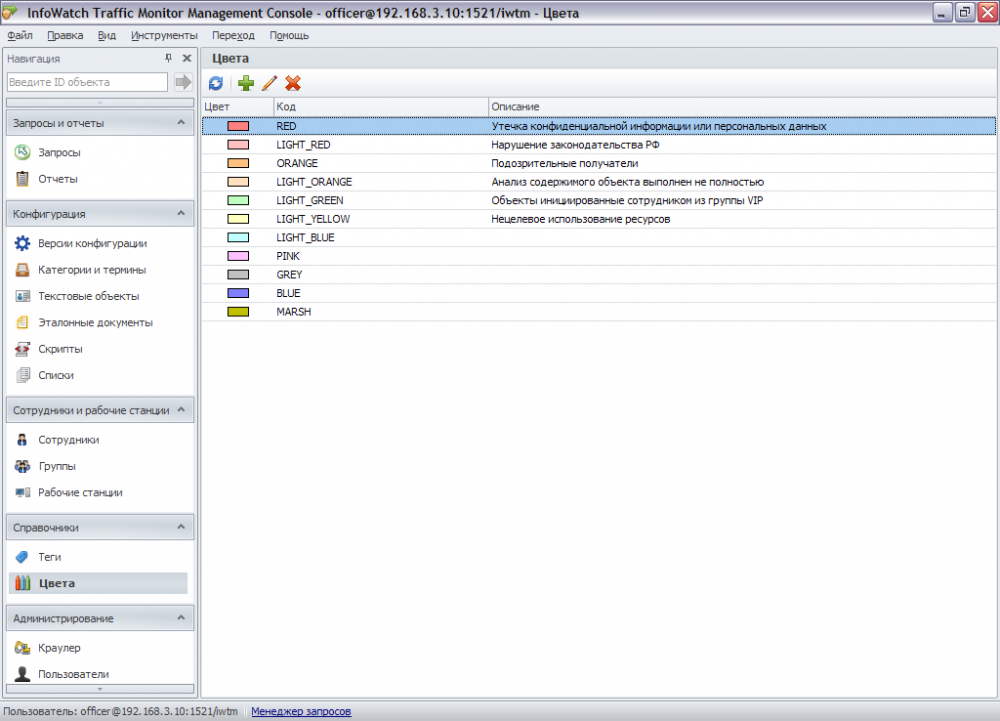Click Цвета books icon in navigation

[22, 583]
